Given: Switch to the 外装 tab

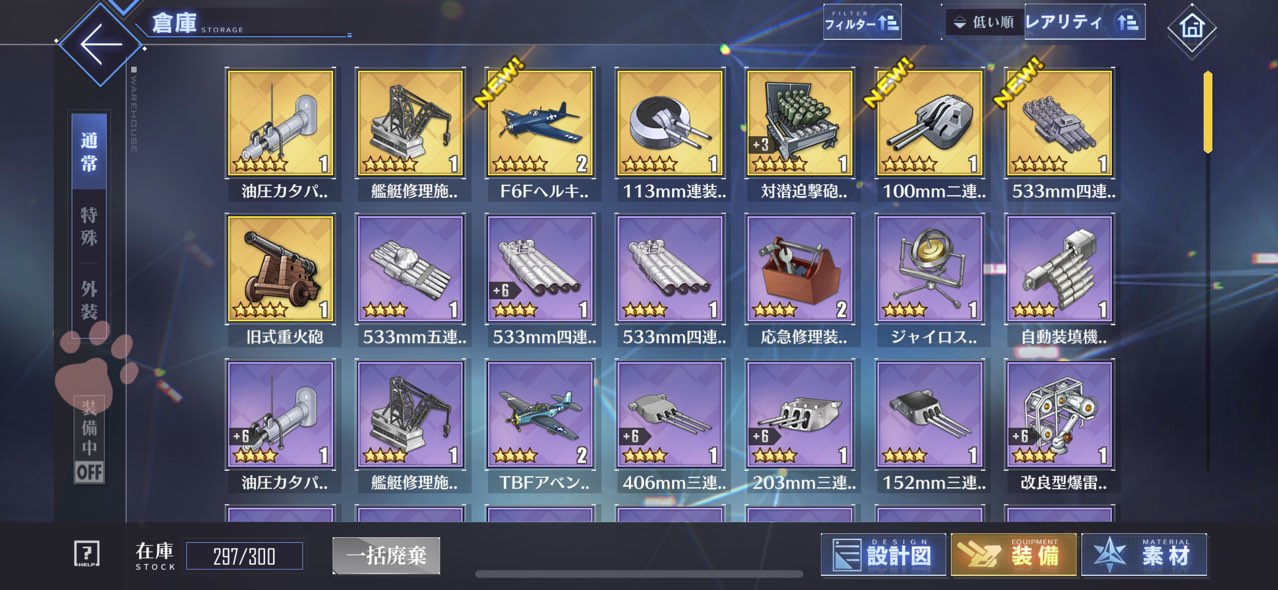Looking at the screenshot, I should 89,300.
